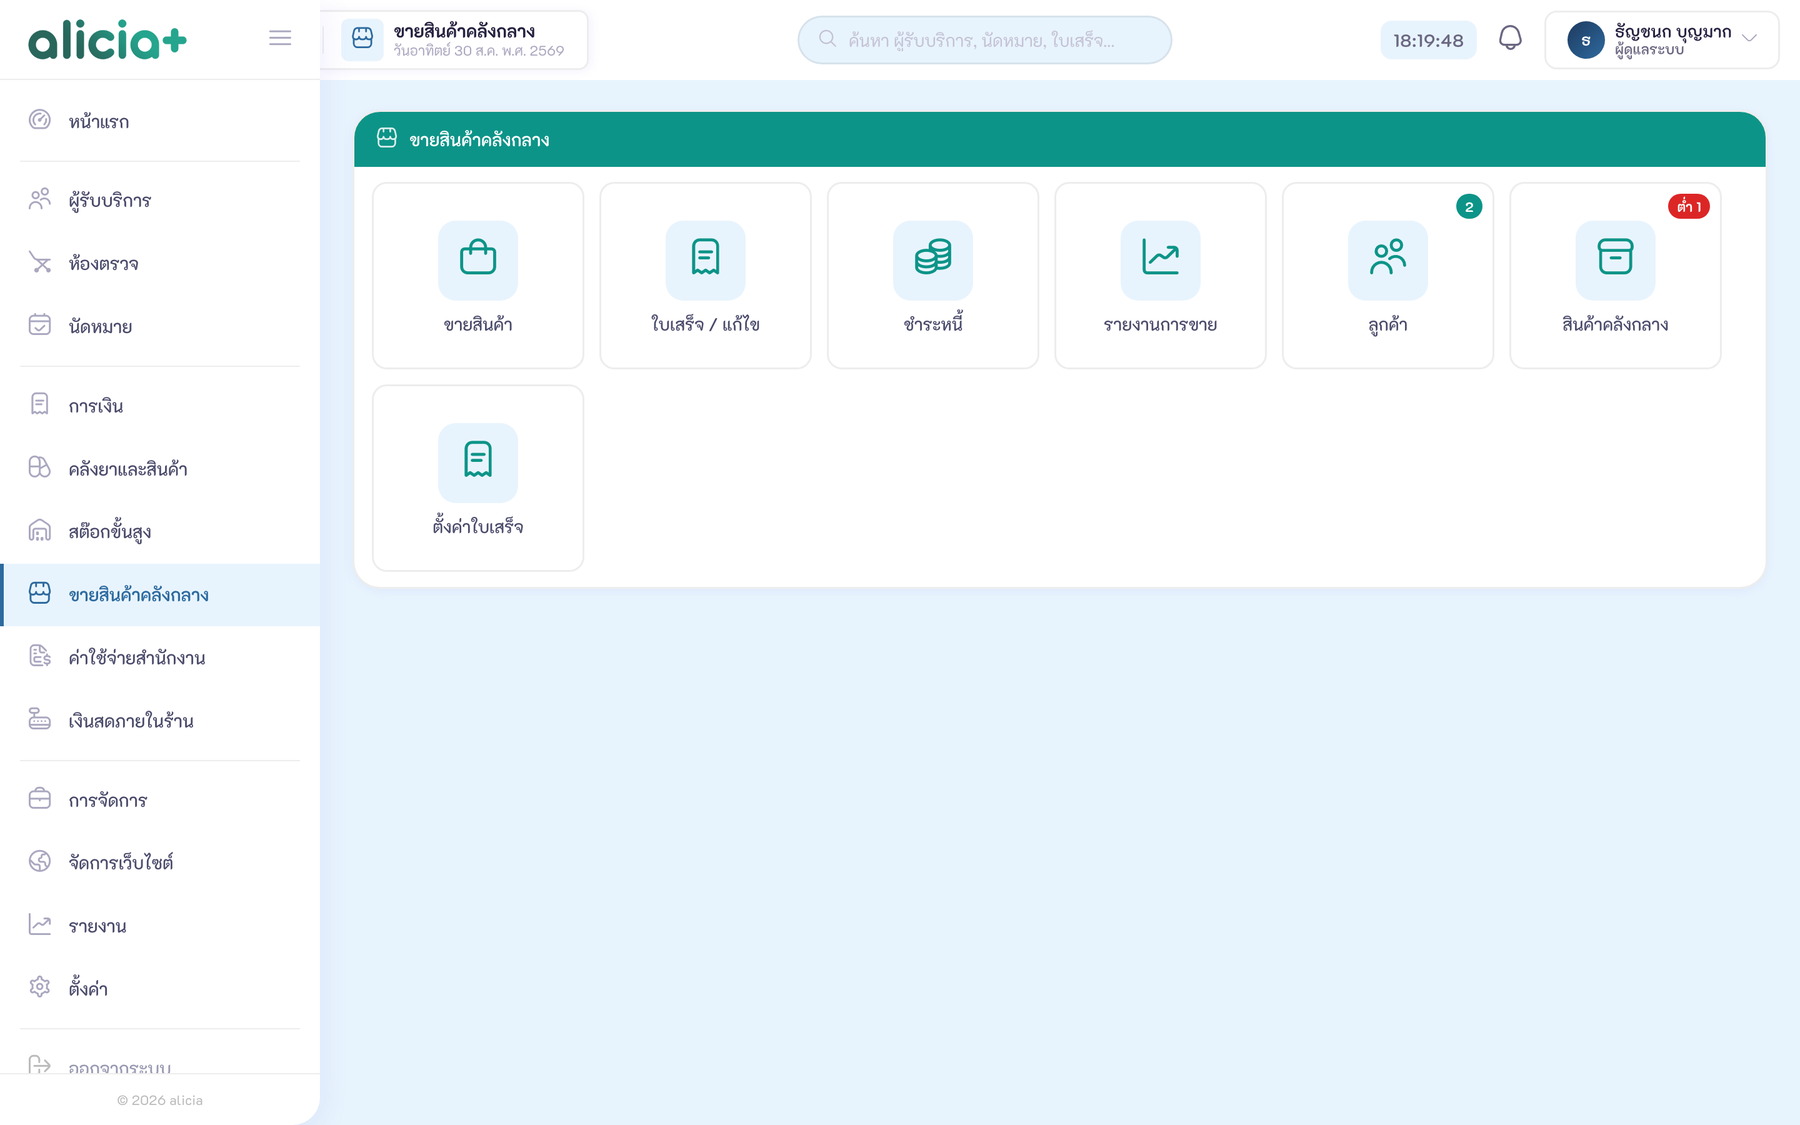Viewport: 1800px width, 1125px height.
Task: Click ตั้งค่าใบเสร็จ tile label text
Action: [x=478, y=526]
